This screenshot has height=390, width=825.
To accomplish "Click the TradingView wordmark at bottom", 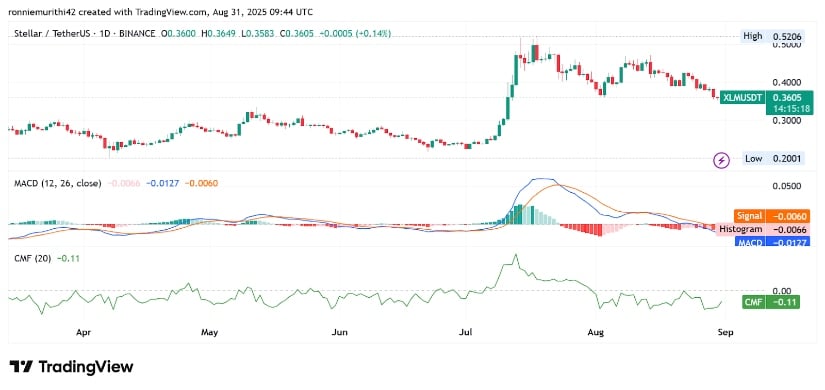I will point(86,367).
